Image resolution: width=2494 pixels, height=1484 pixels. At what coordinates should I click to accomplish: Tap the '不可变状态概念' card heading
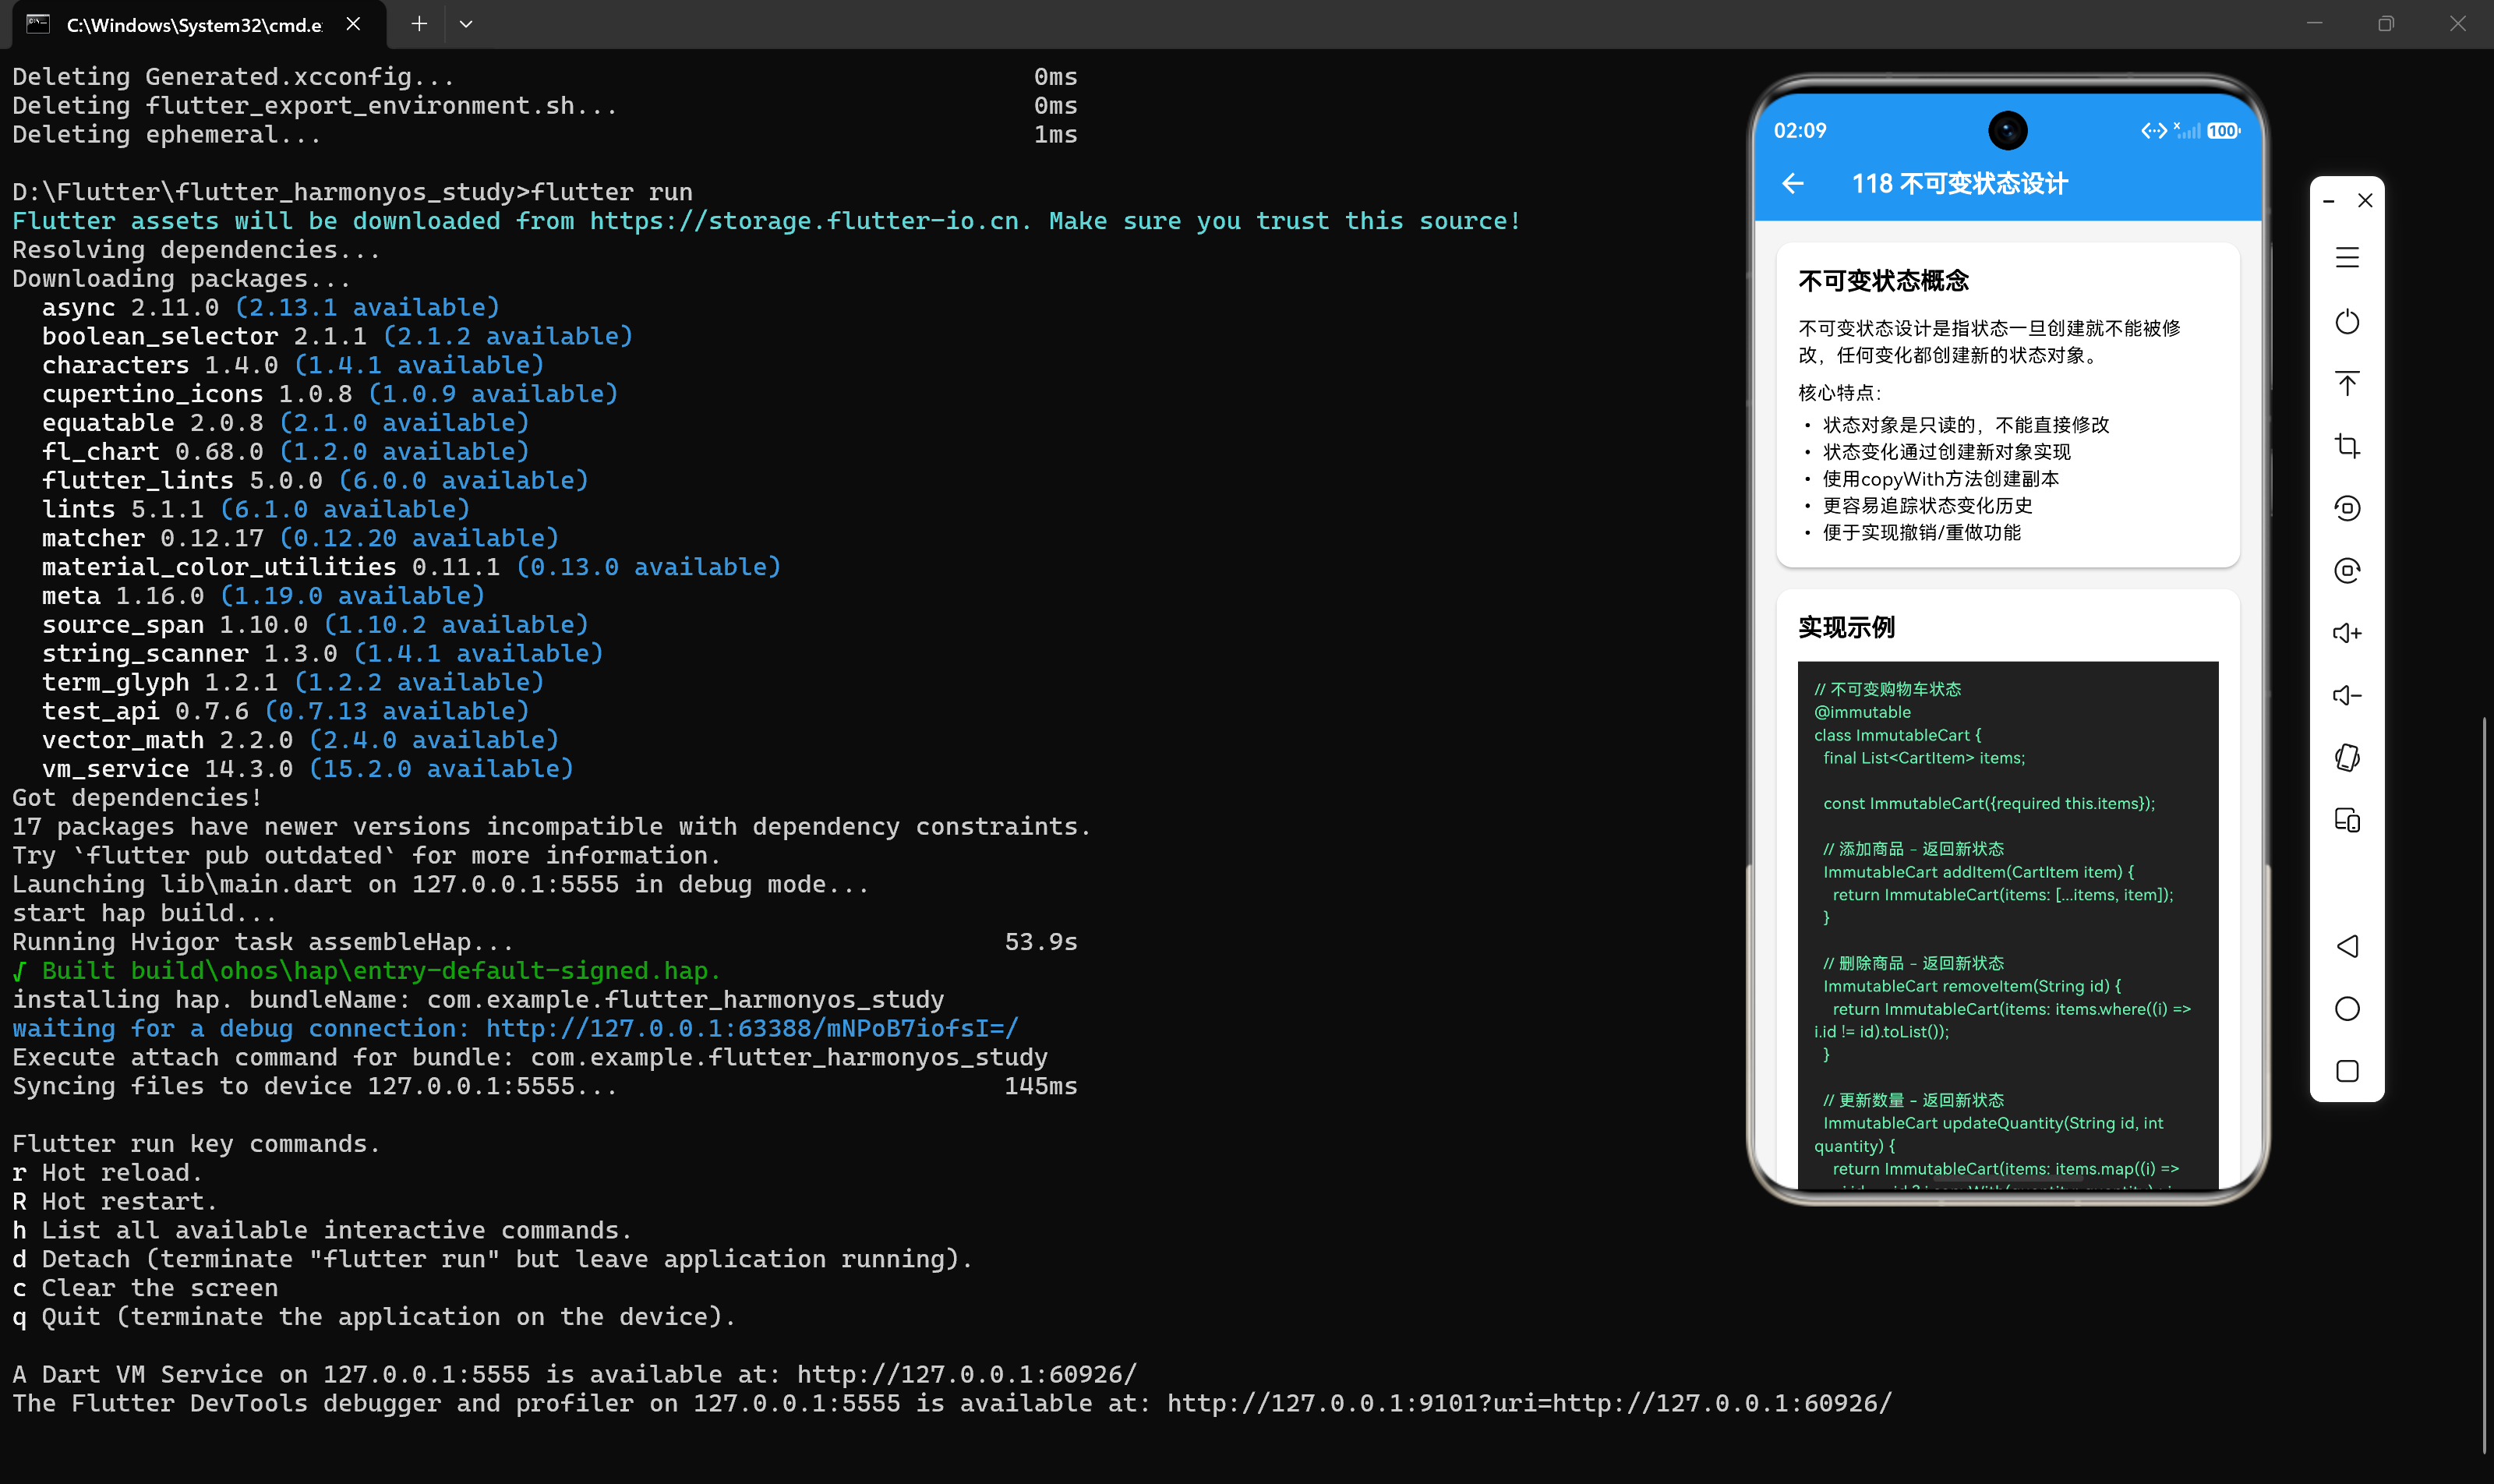1883,280
